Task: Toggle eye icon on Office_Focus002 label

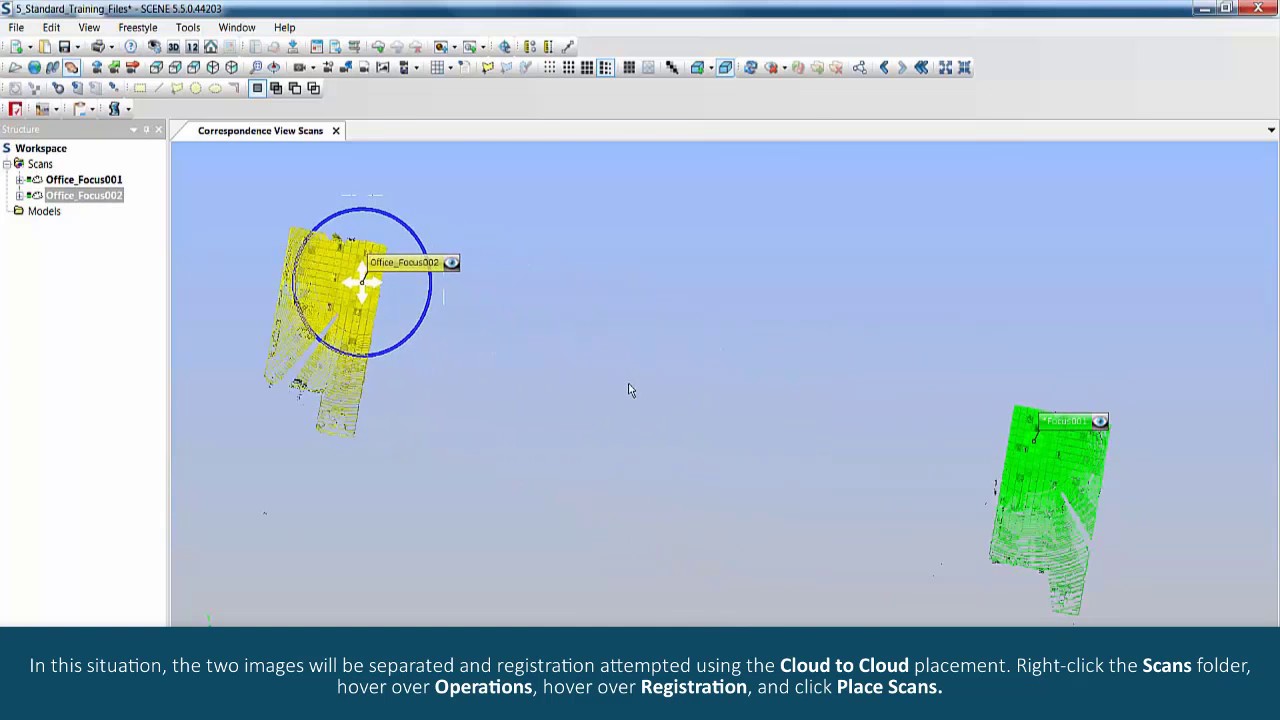Action: [451, 263]
